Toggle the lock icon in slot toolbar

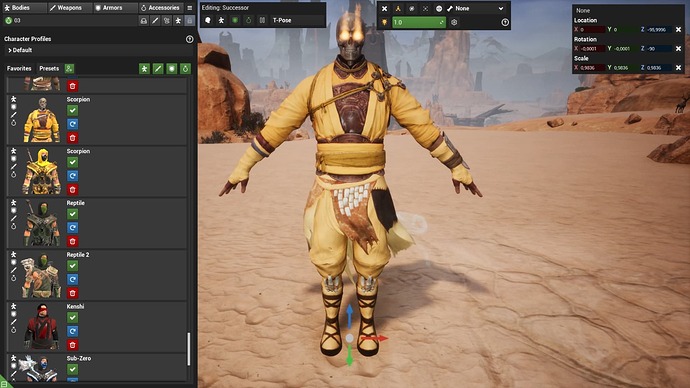(x=189, y=21)
